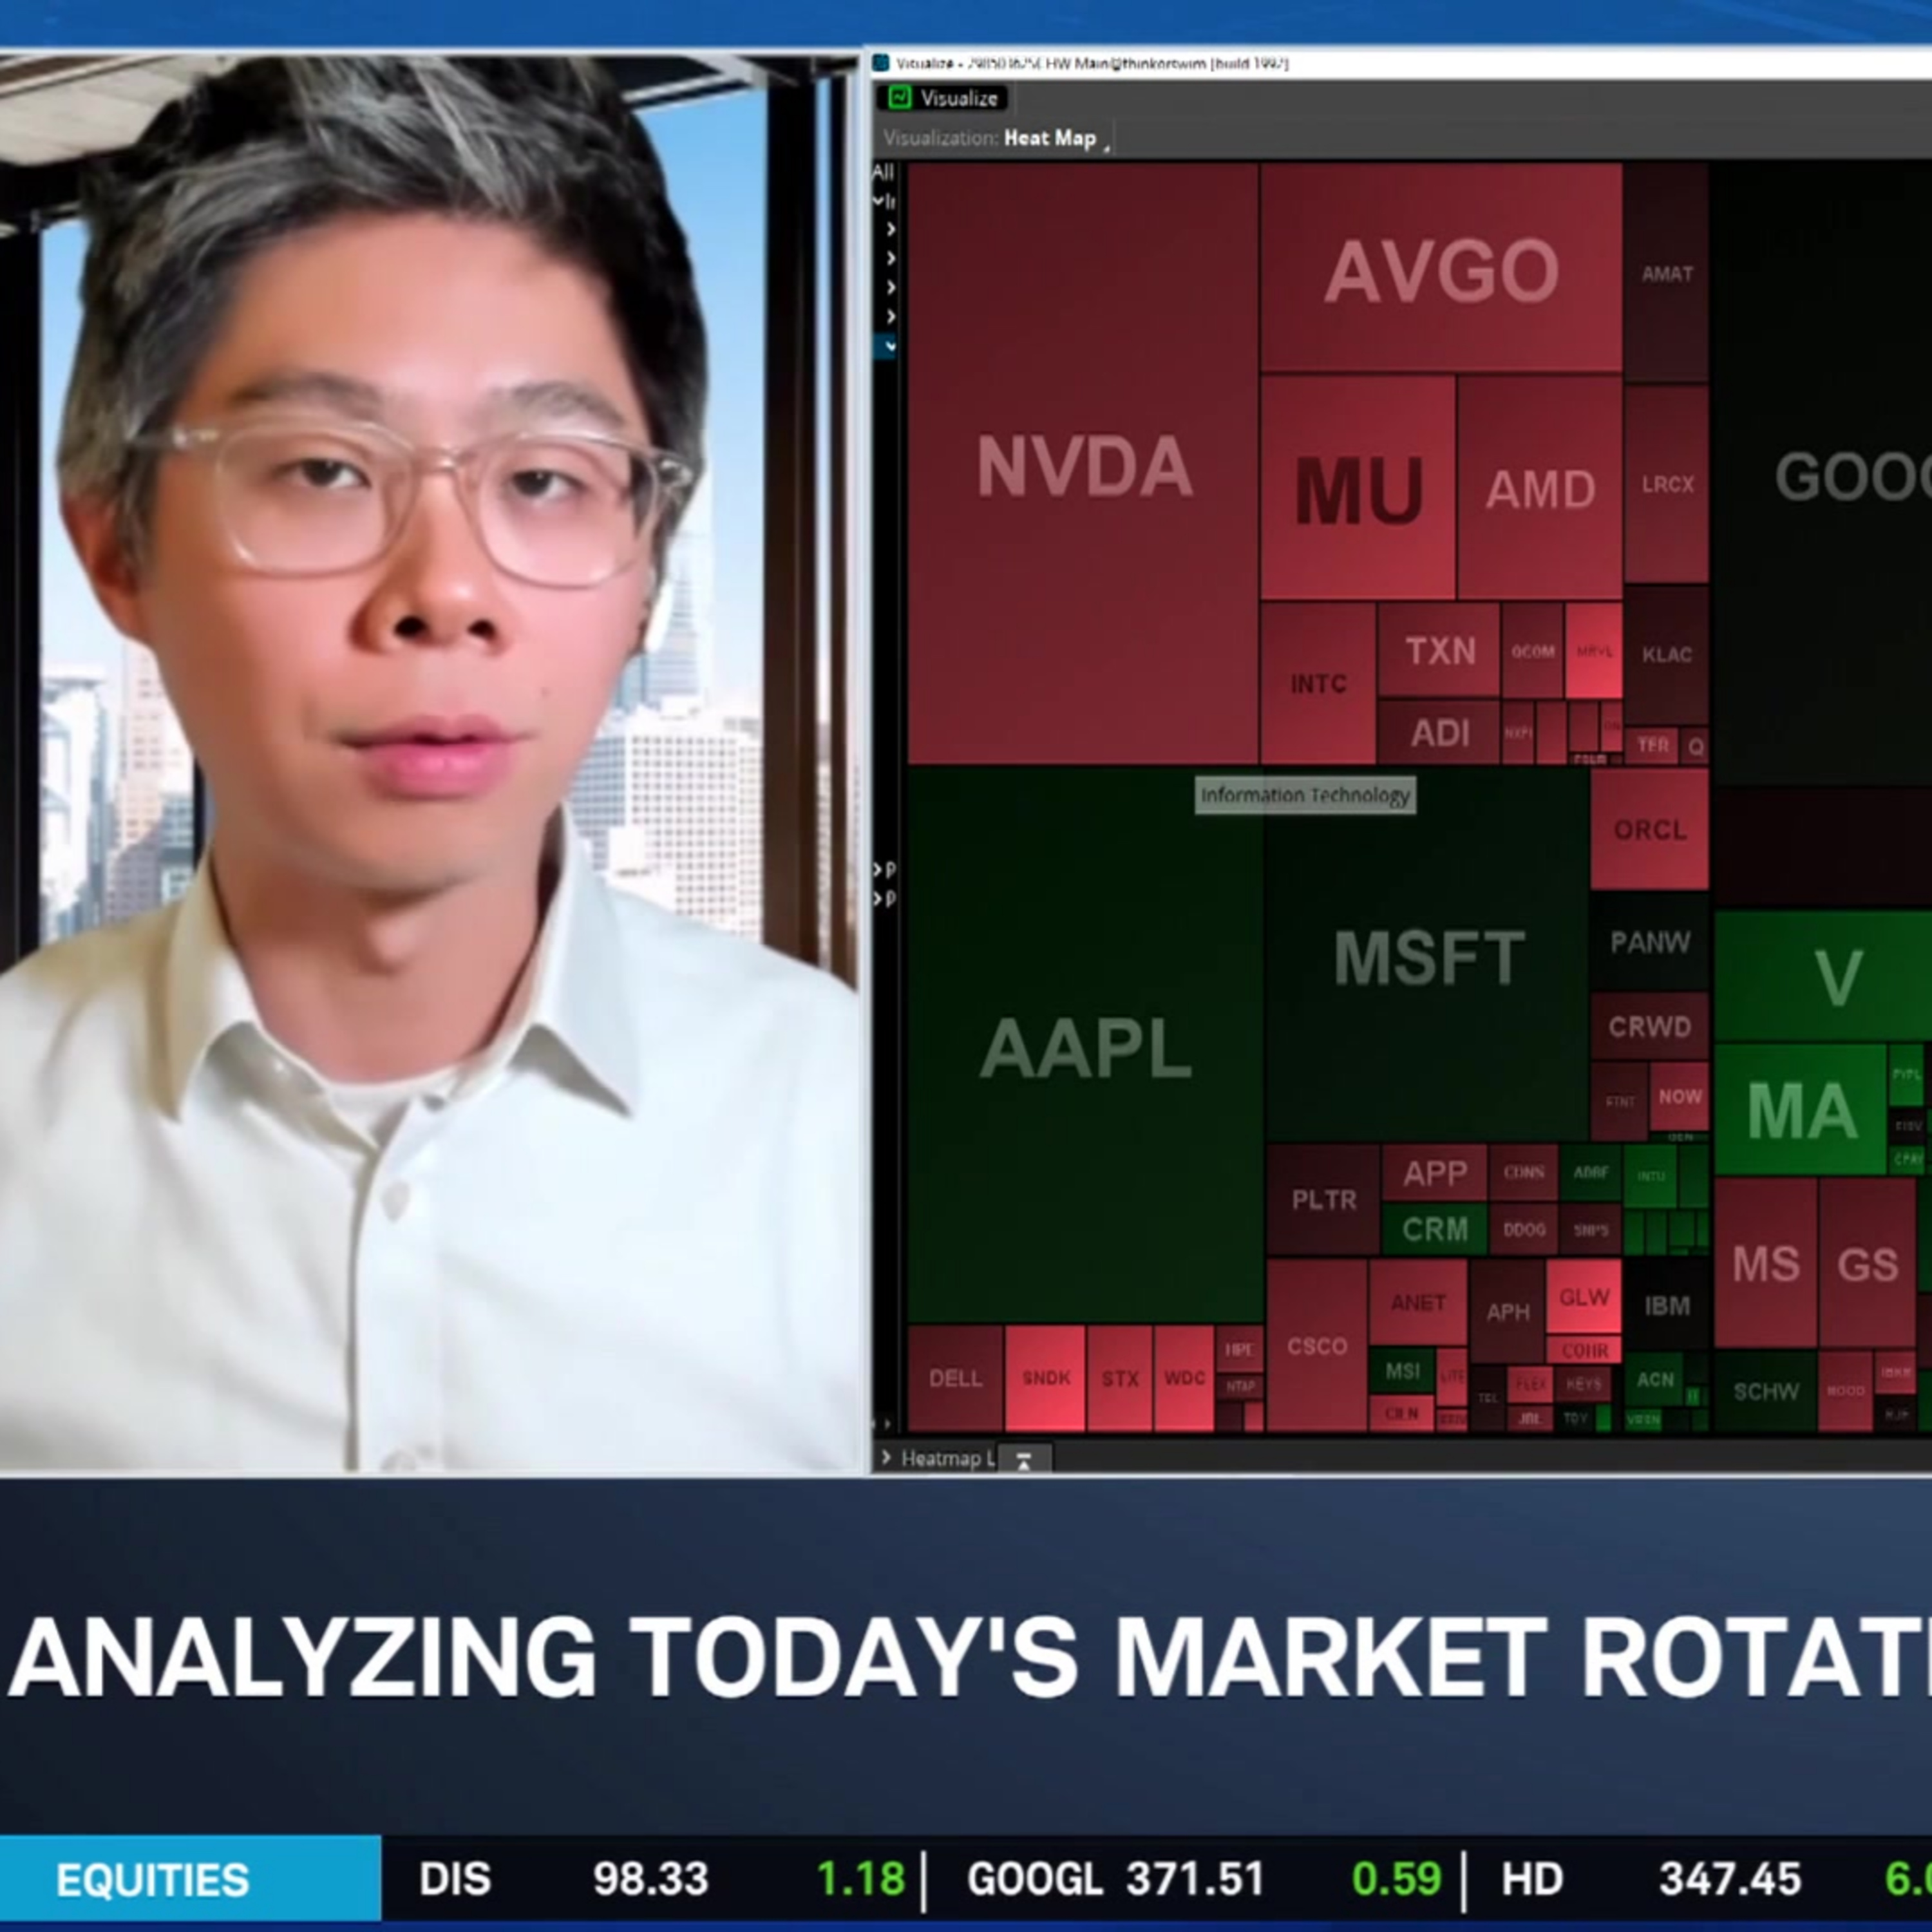Click the MA tile
Screen dimensions: 1932x1932
tap(1800, 1109)
